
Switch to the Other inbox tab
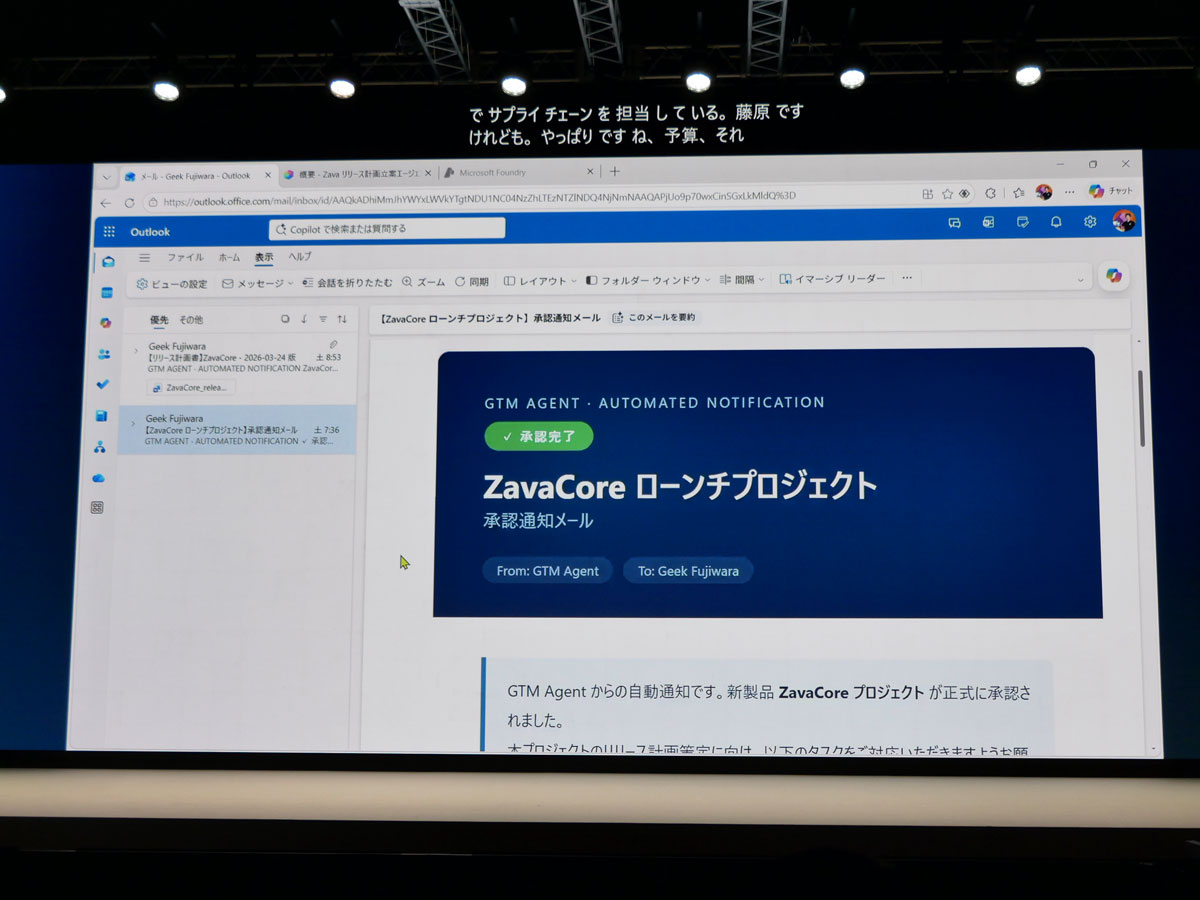coord(191,320)
